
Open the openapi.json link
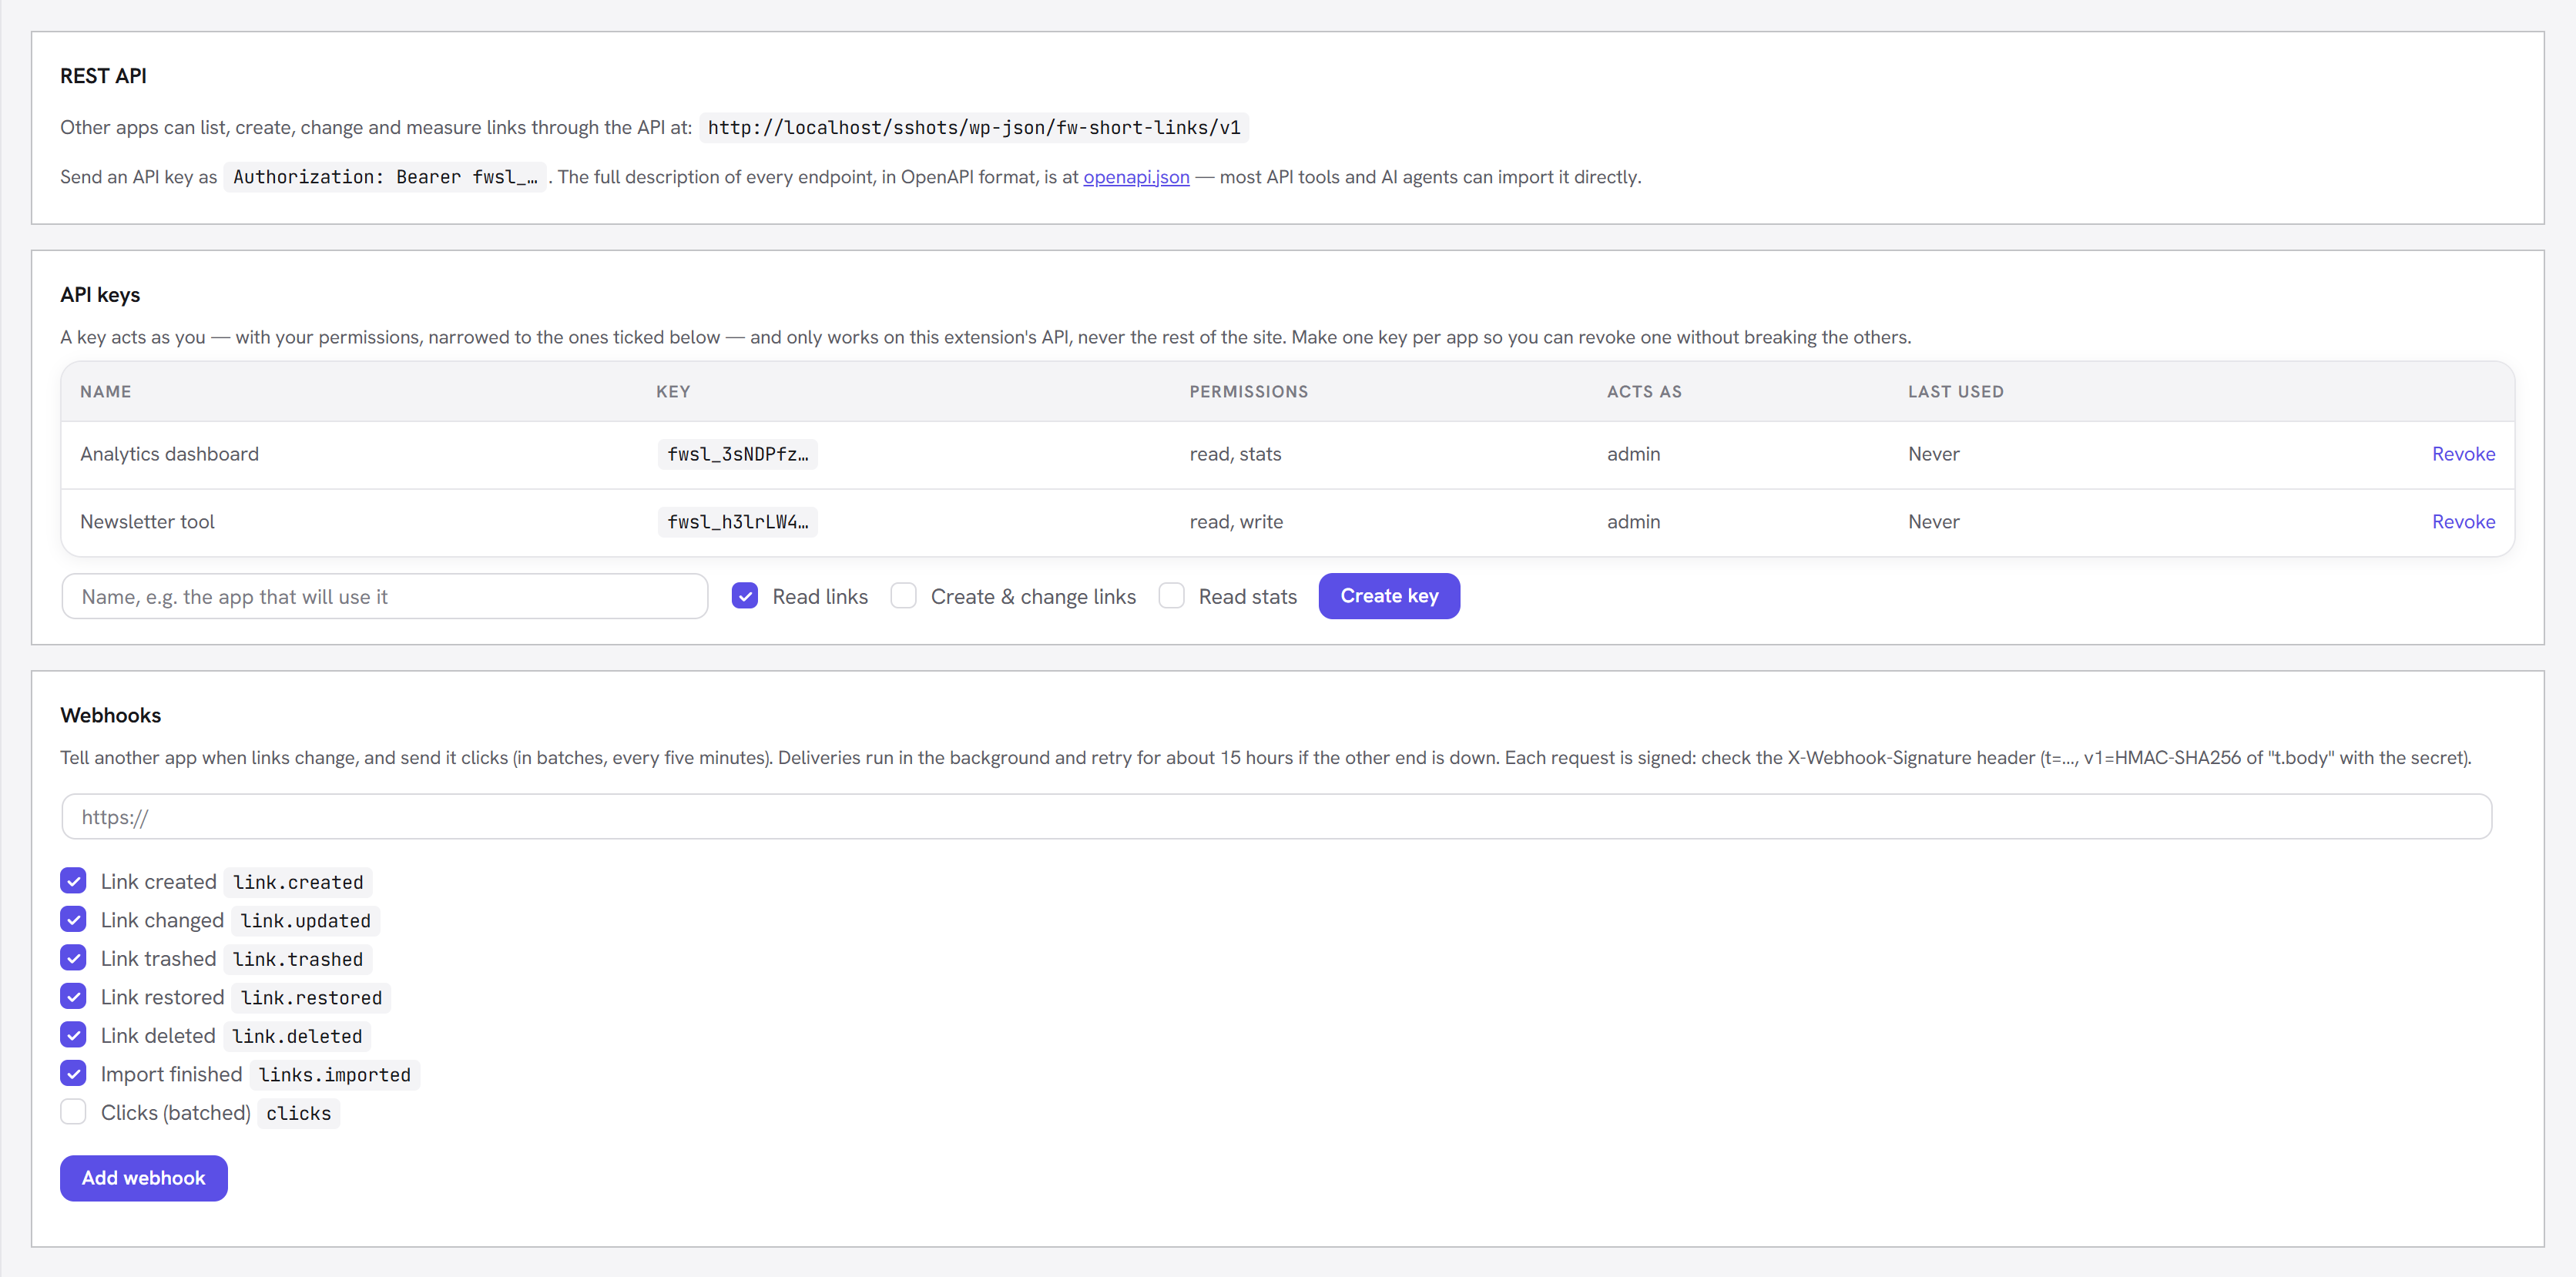coord(1136,177)
